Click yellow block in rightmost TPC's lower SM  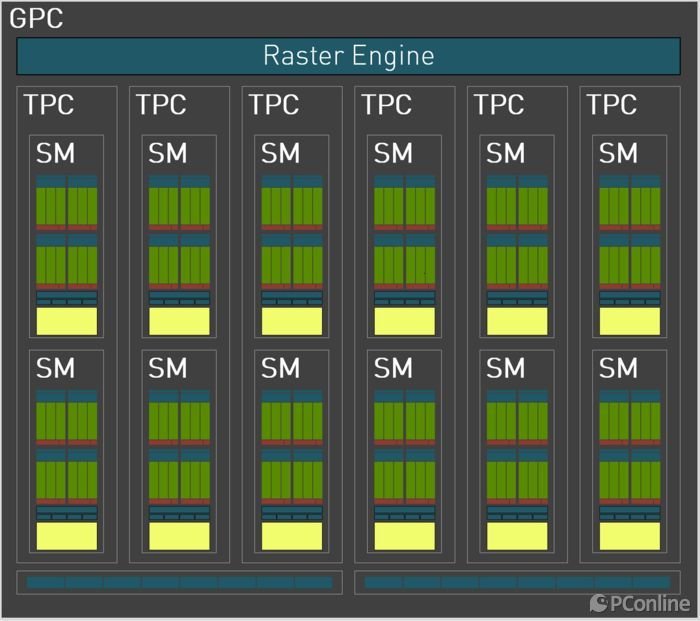click(x=629, y=536)
